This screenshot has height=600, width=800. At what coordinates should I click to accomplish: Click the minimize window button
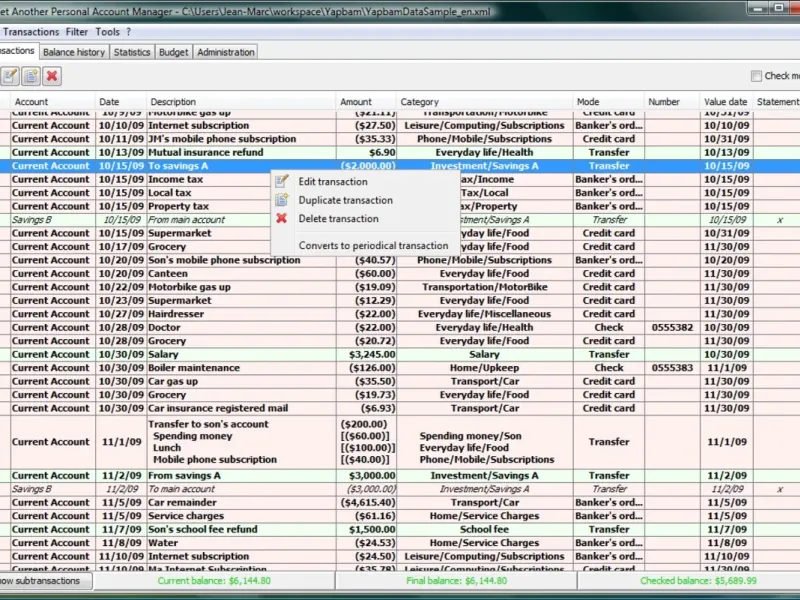click(758, 8)
